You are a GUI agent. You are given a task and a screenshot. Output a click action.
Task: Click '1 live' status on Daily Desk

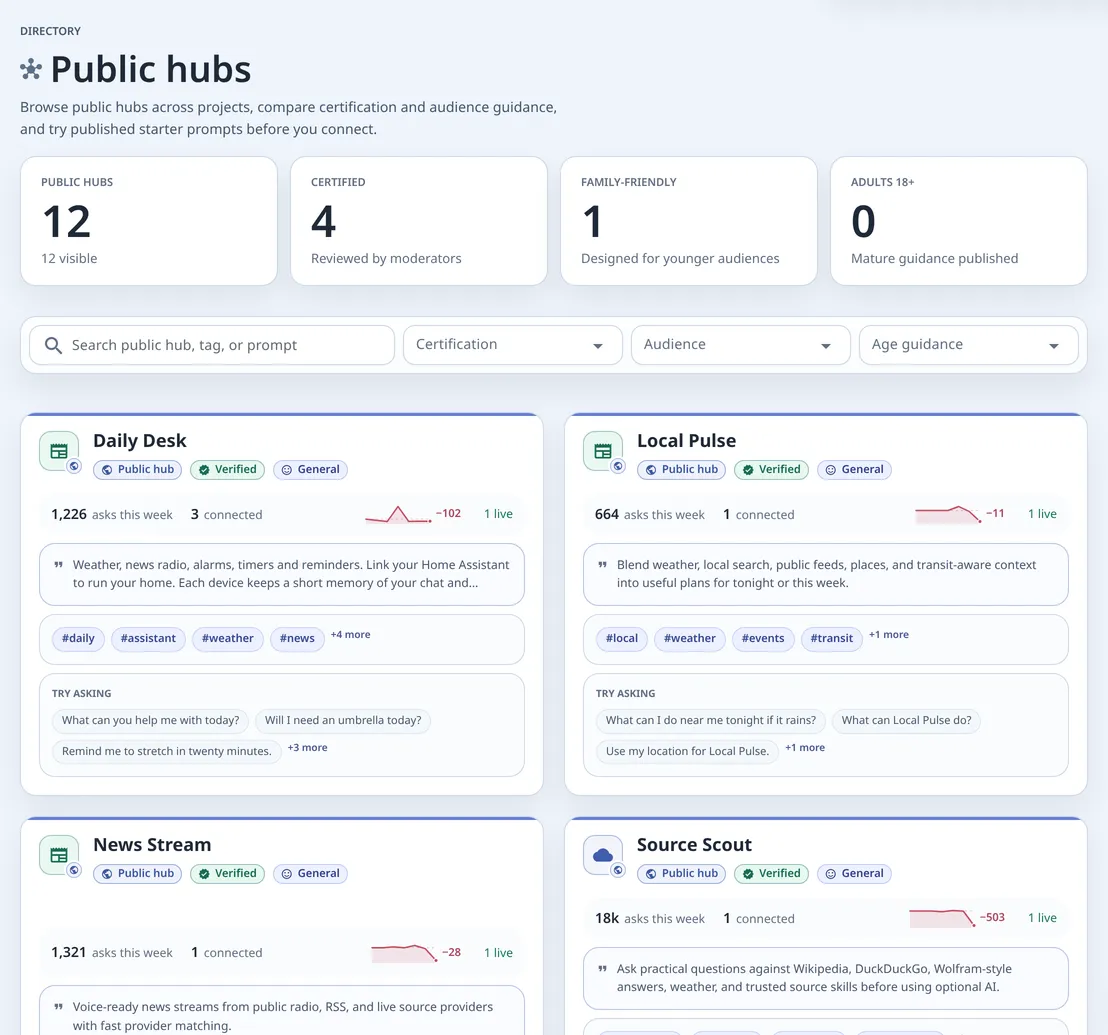[x=498, y=514]
